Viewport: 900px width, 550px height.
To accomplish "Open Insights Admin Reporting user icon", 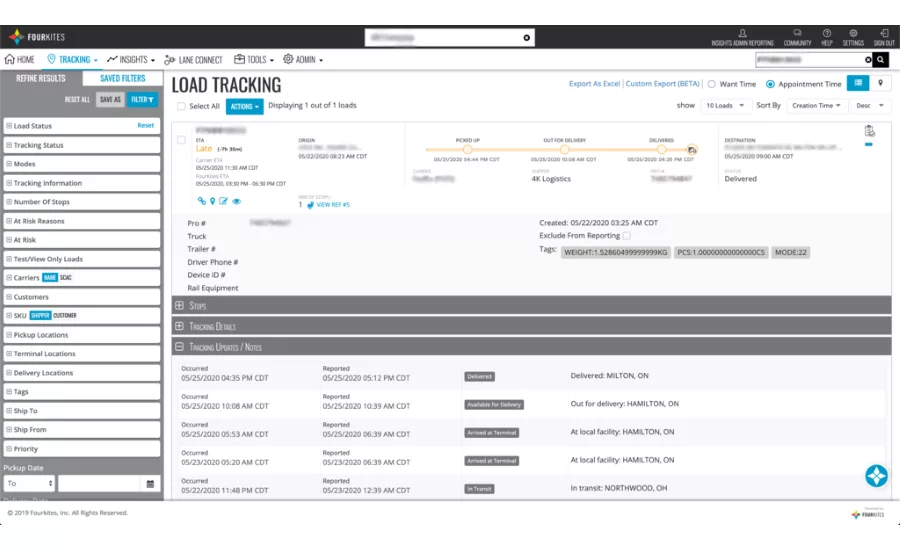I will [742, 33].
